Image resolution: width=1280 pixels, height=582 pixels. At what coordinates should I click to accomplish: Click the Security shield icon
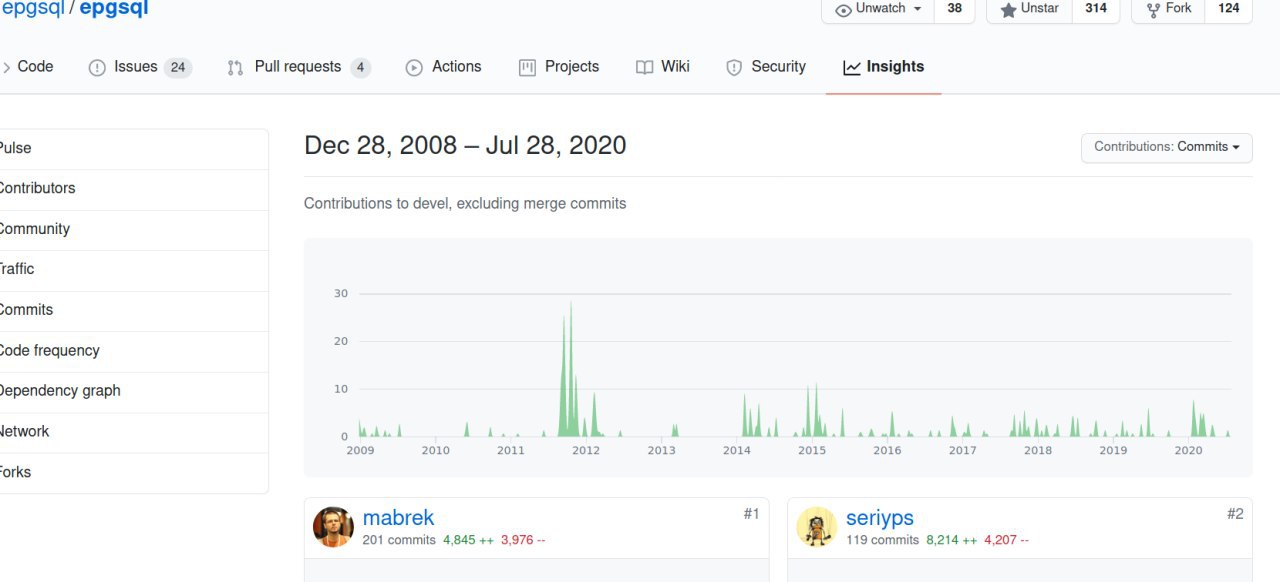[x=734, y=68]
